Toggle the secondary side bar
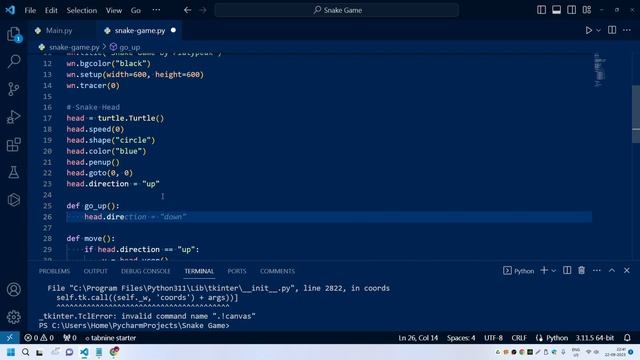Image resolution: width=640 pixels, height=360 pixels. [571, 10]
